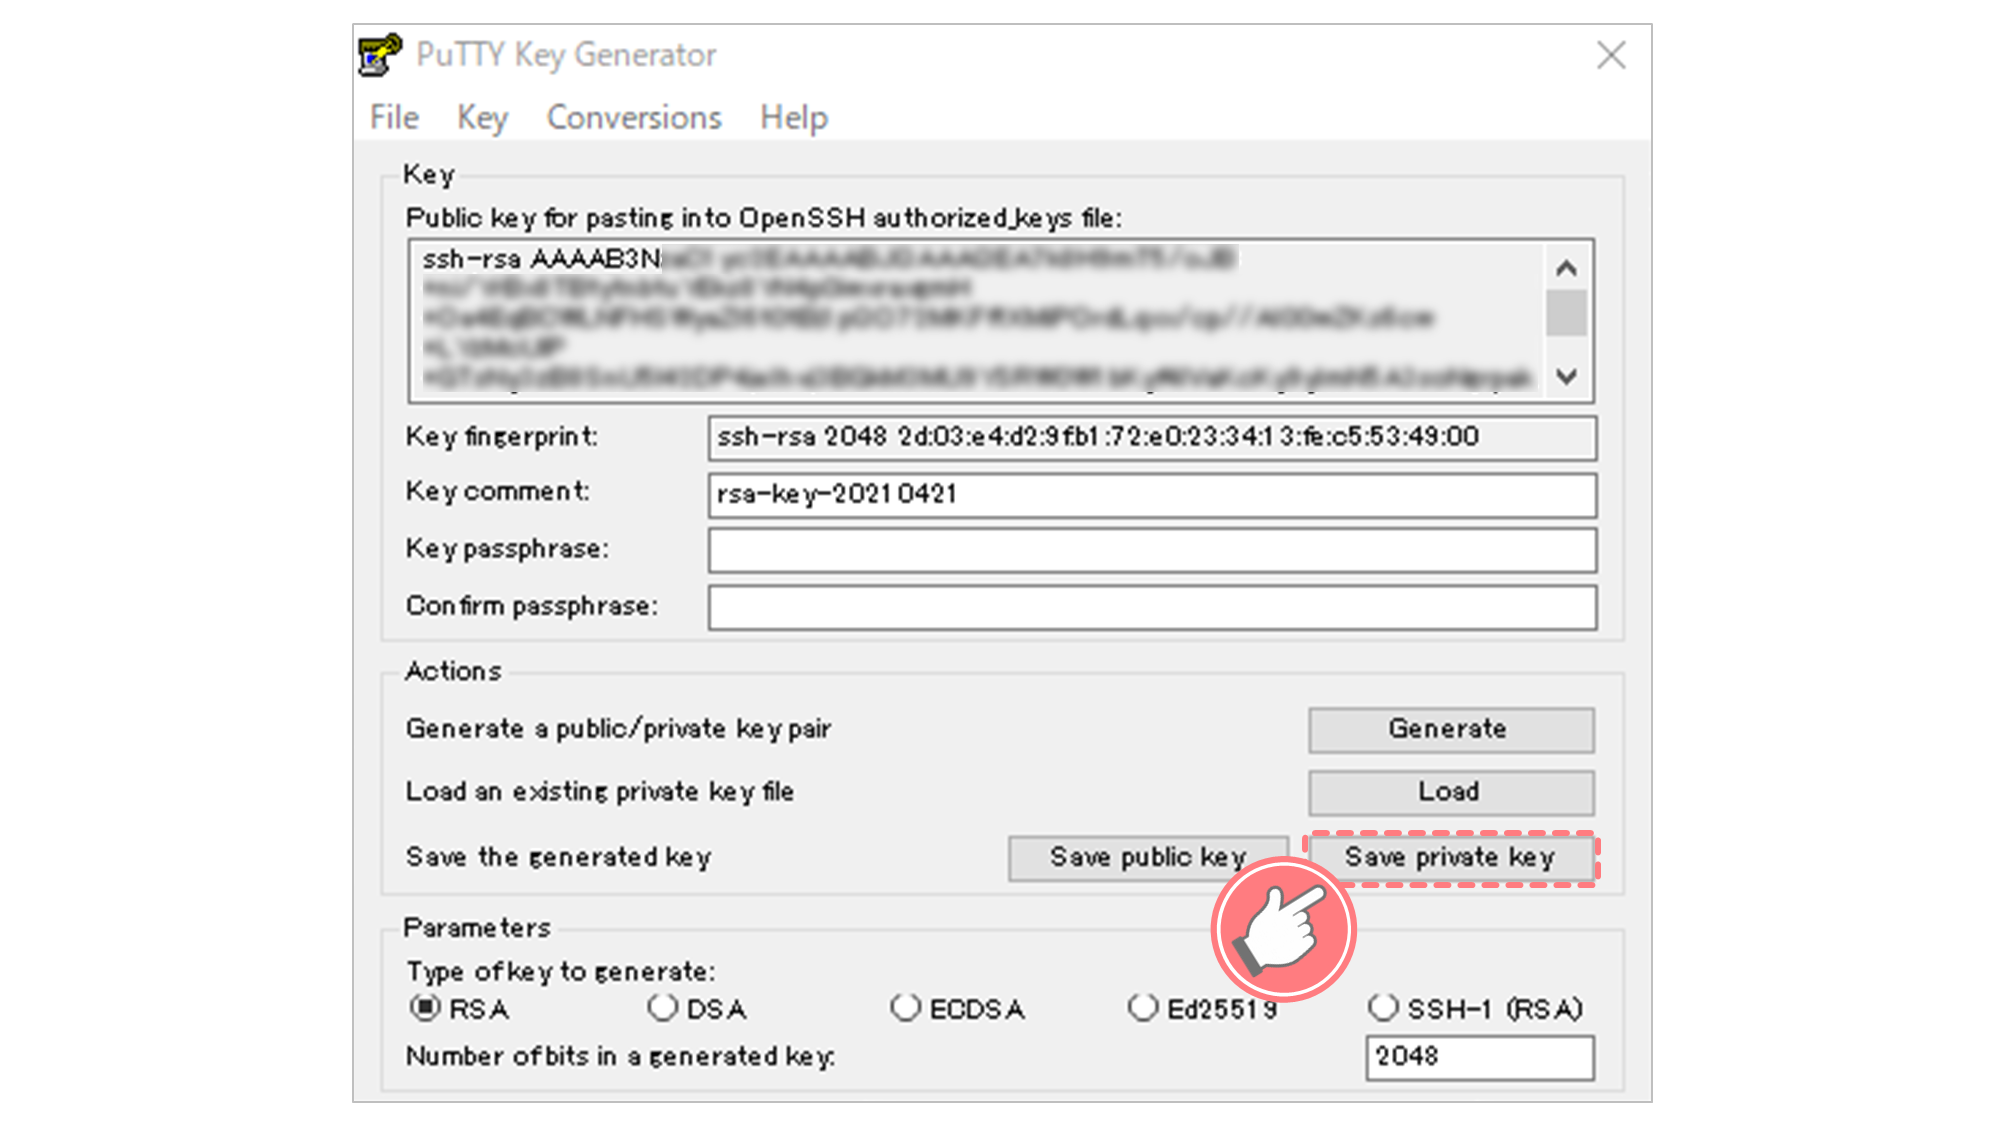This screenshot has width=2000, height=1125.
Task: Close the PuTTY Key Generator window
Action: click(x=1611, y=55)
